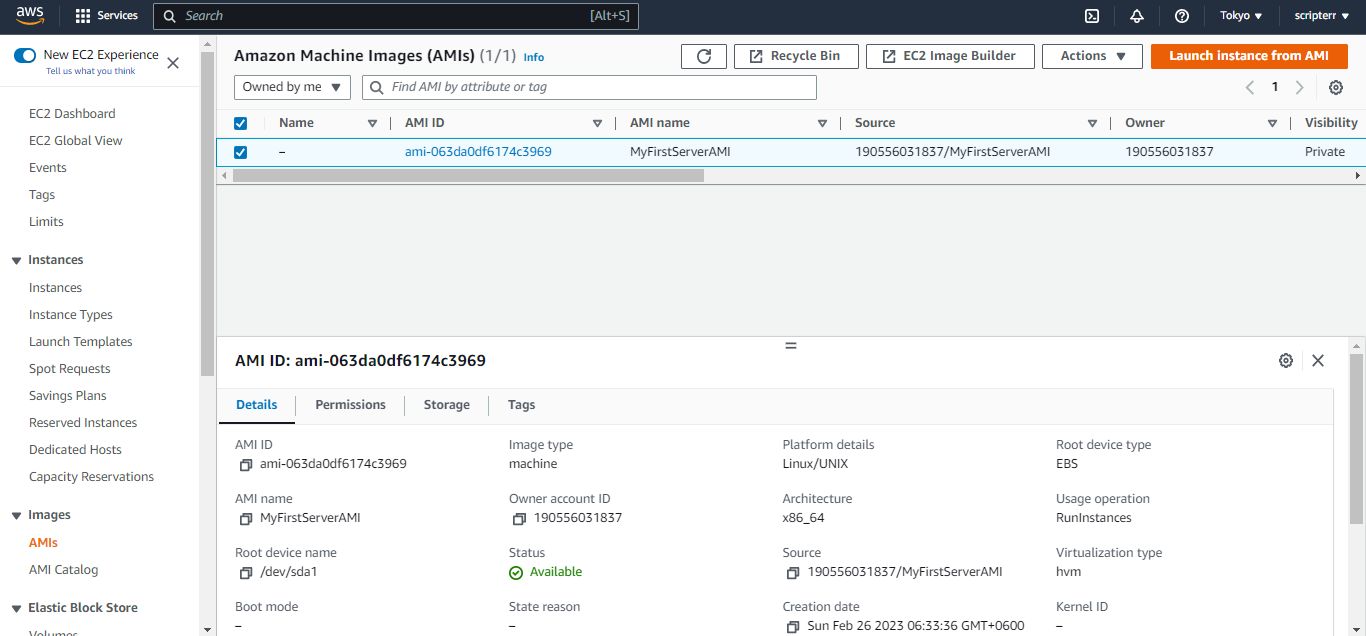
Task: Close the New EC2 Experience banner
Action: pos(173,63)
